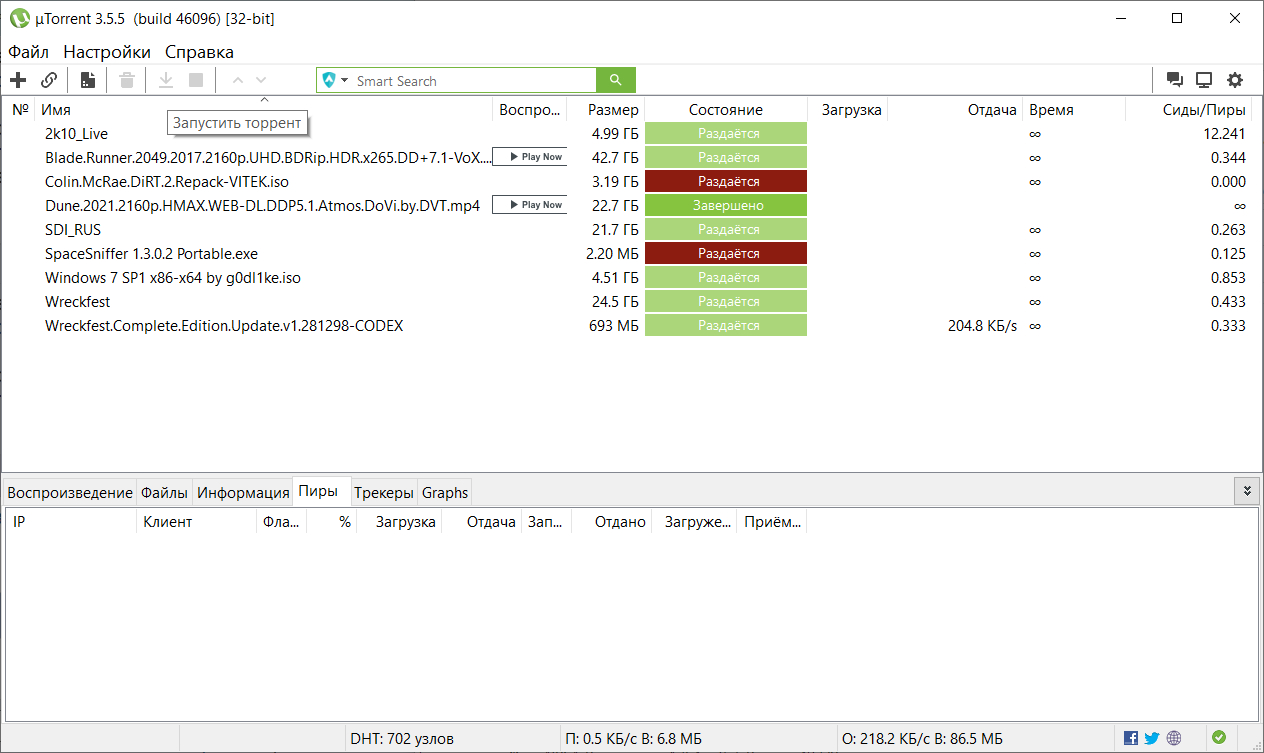
Task: Click the Remove torrent trash icon
Action: [127, 80]
